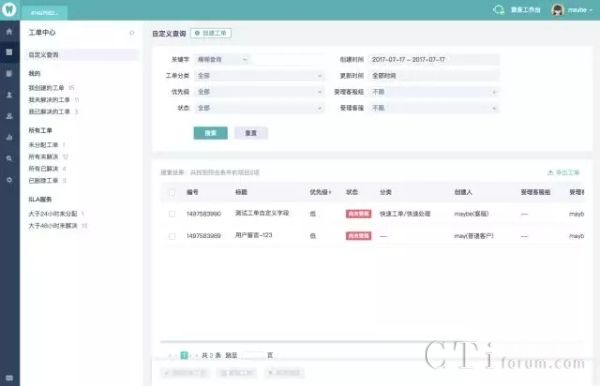Open the bar chart statistics sidebar icon

pos(9,137)
